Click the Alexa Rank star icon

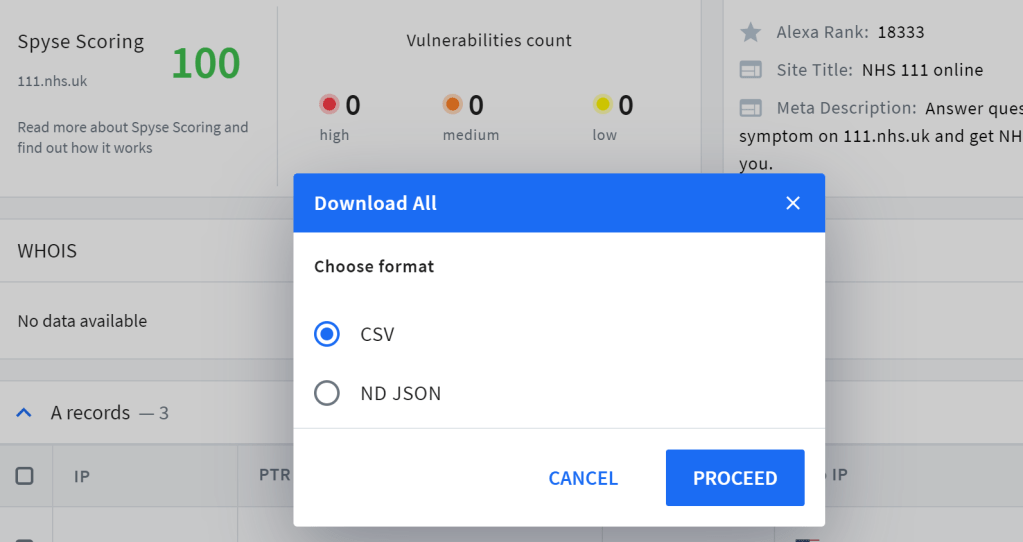pyautogui.click(x=750, y=32)
